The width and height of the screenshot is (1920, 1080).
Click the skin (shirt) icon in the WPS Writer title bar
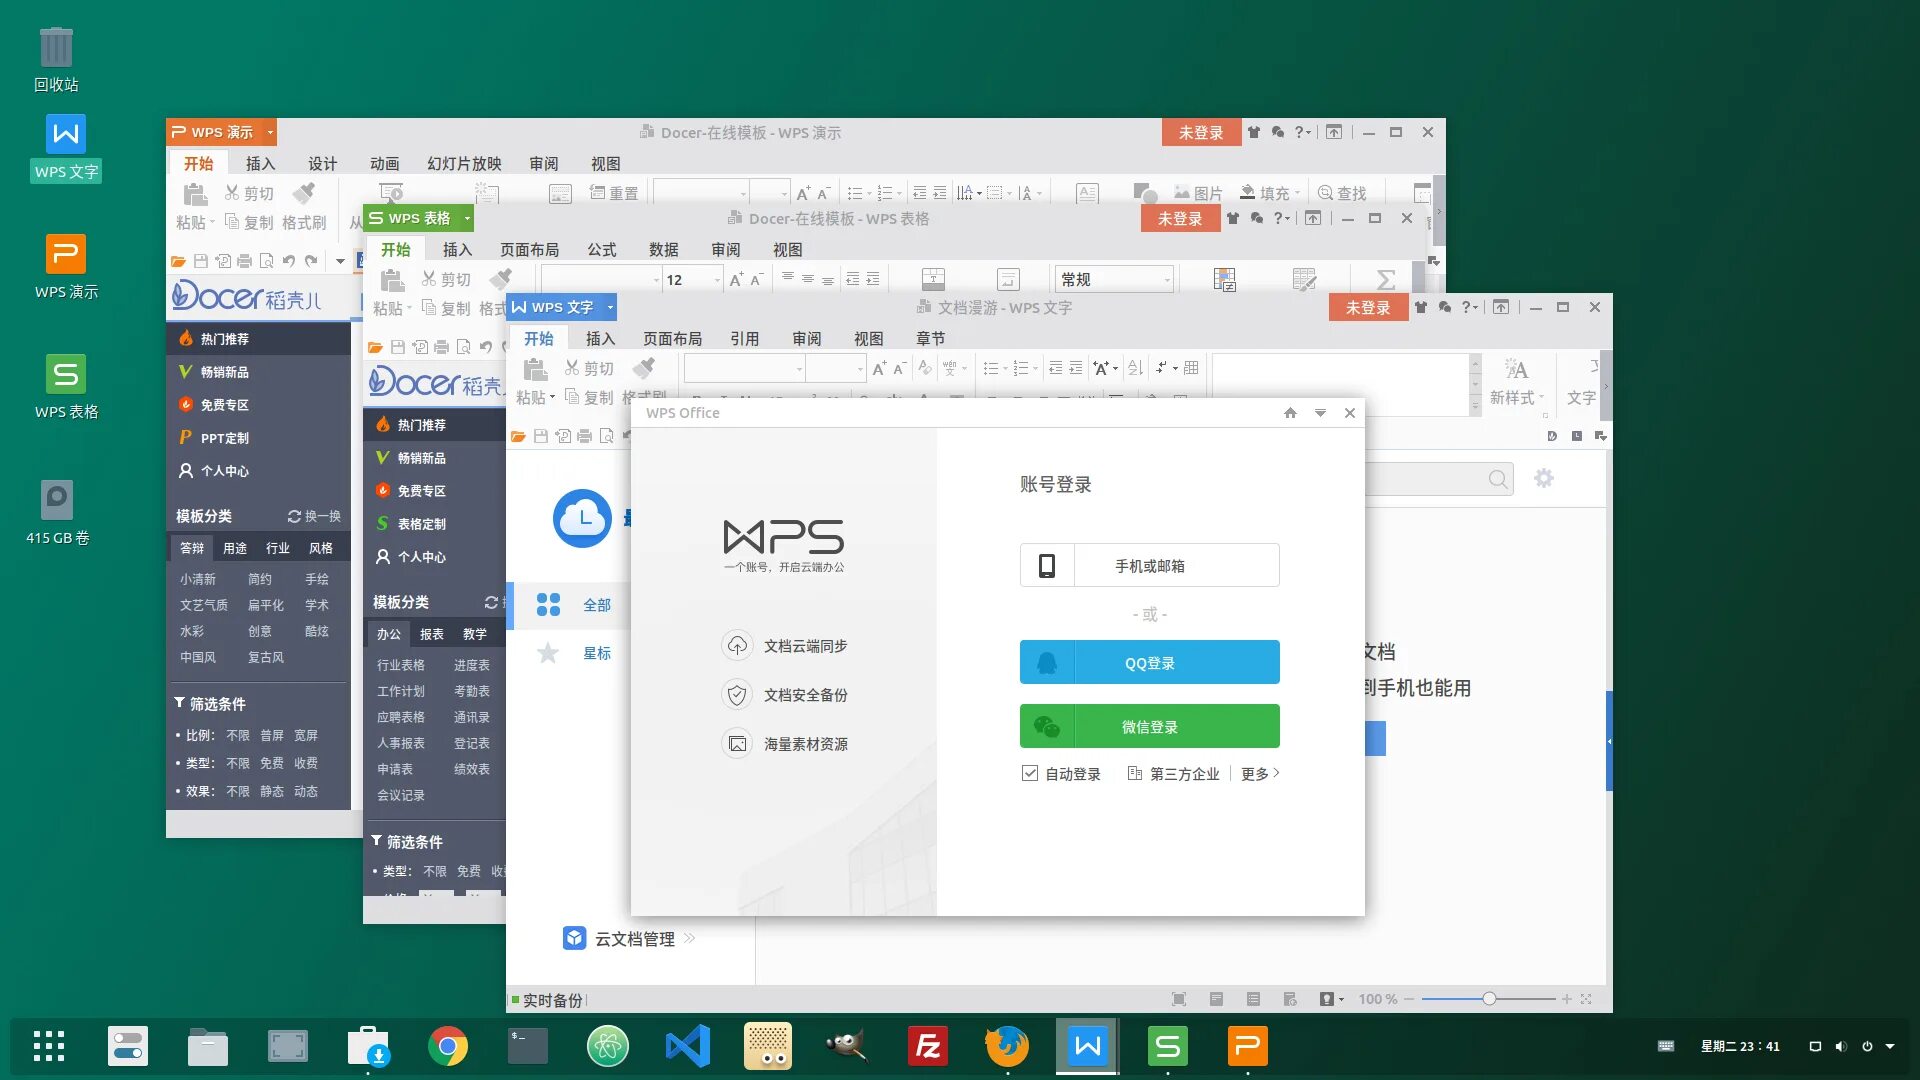(1421, 307)
